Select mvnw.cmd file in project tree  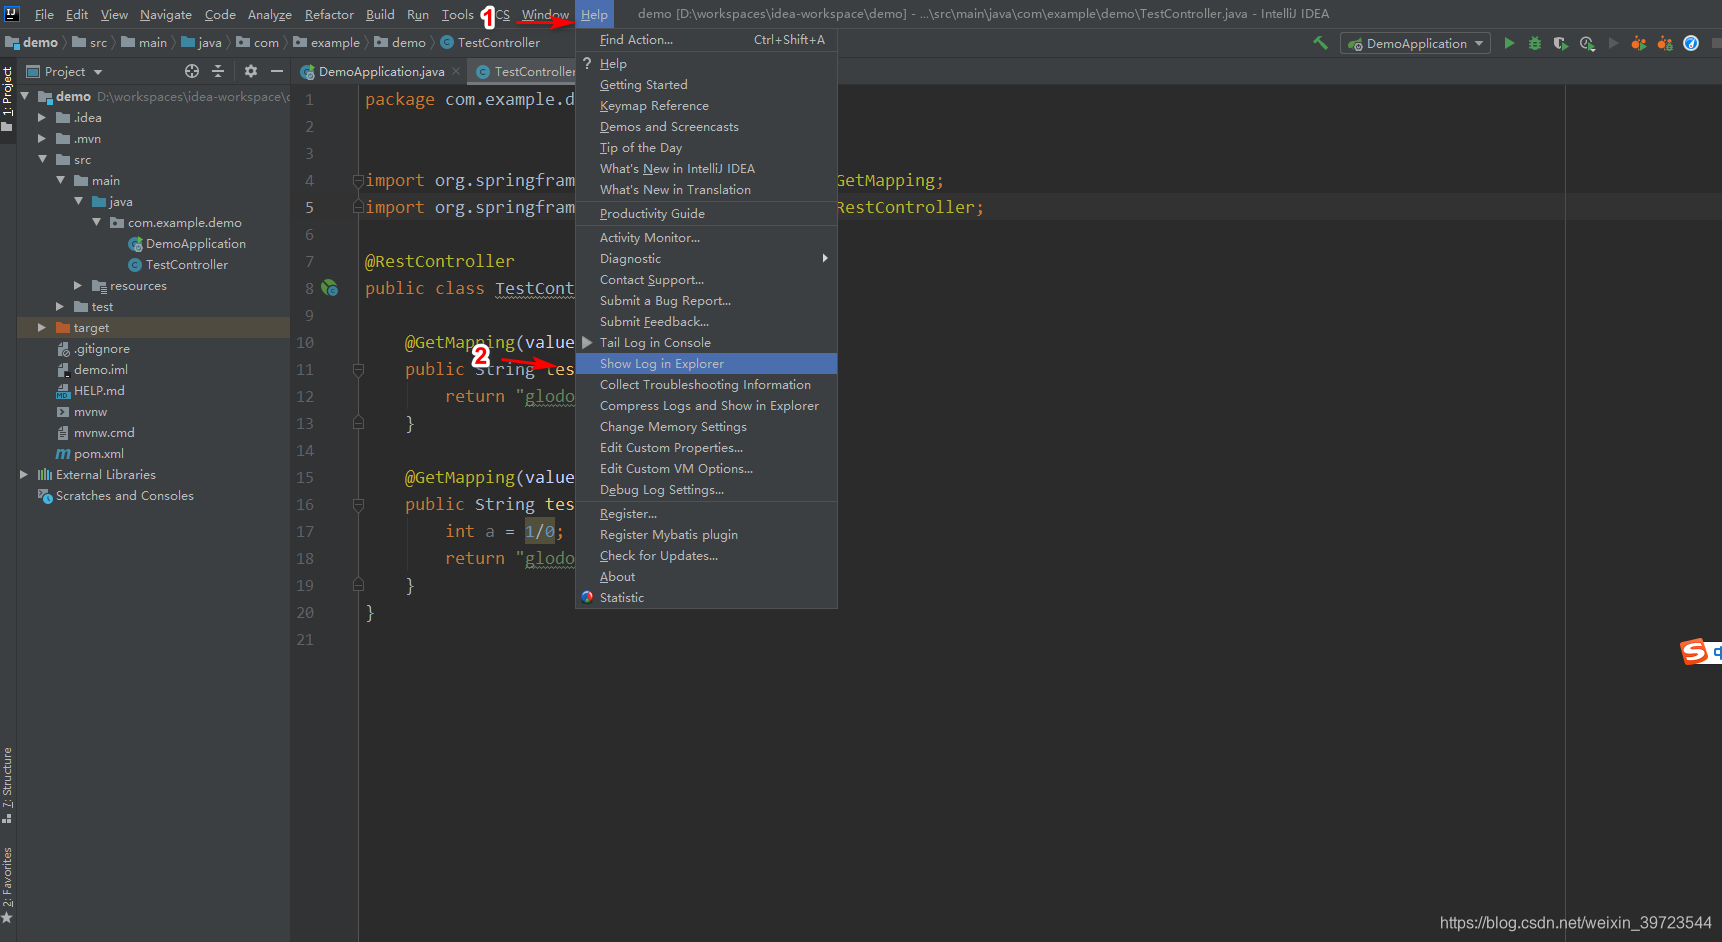(x=95, y=432)
